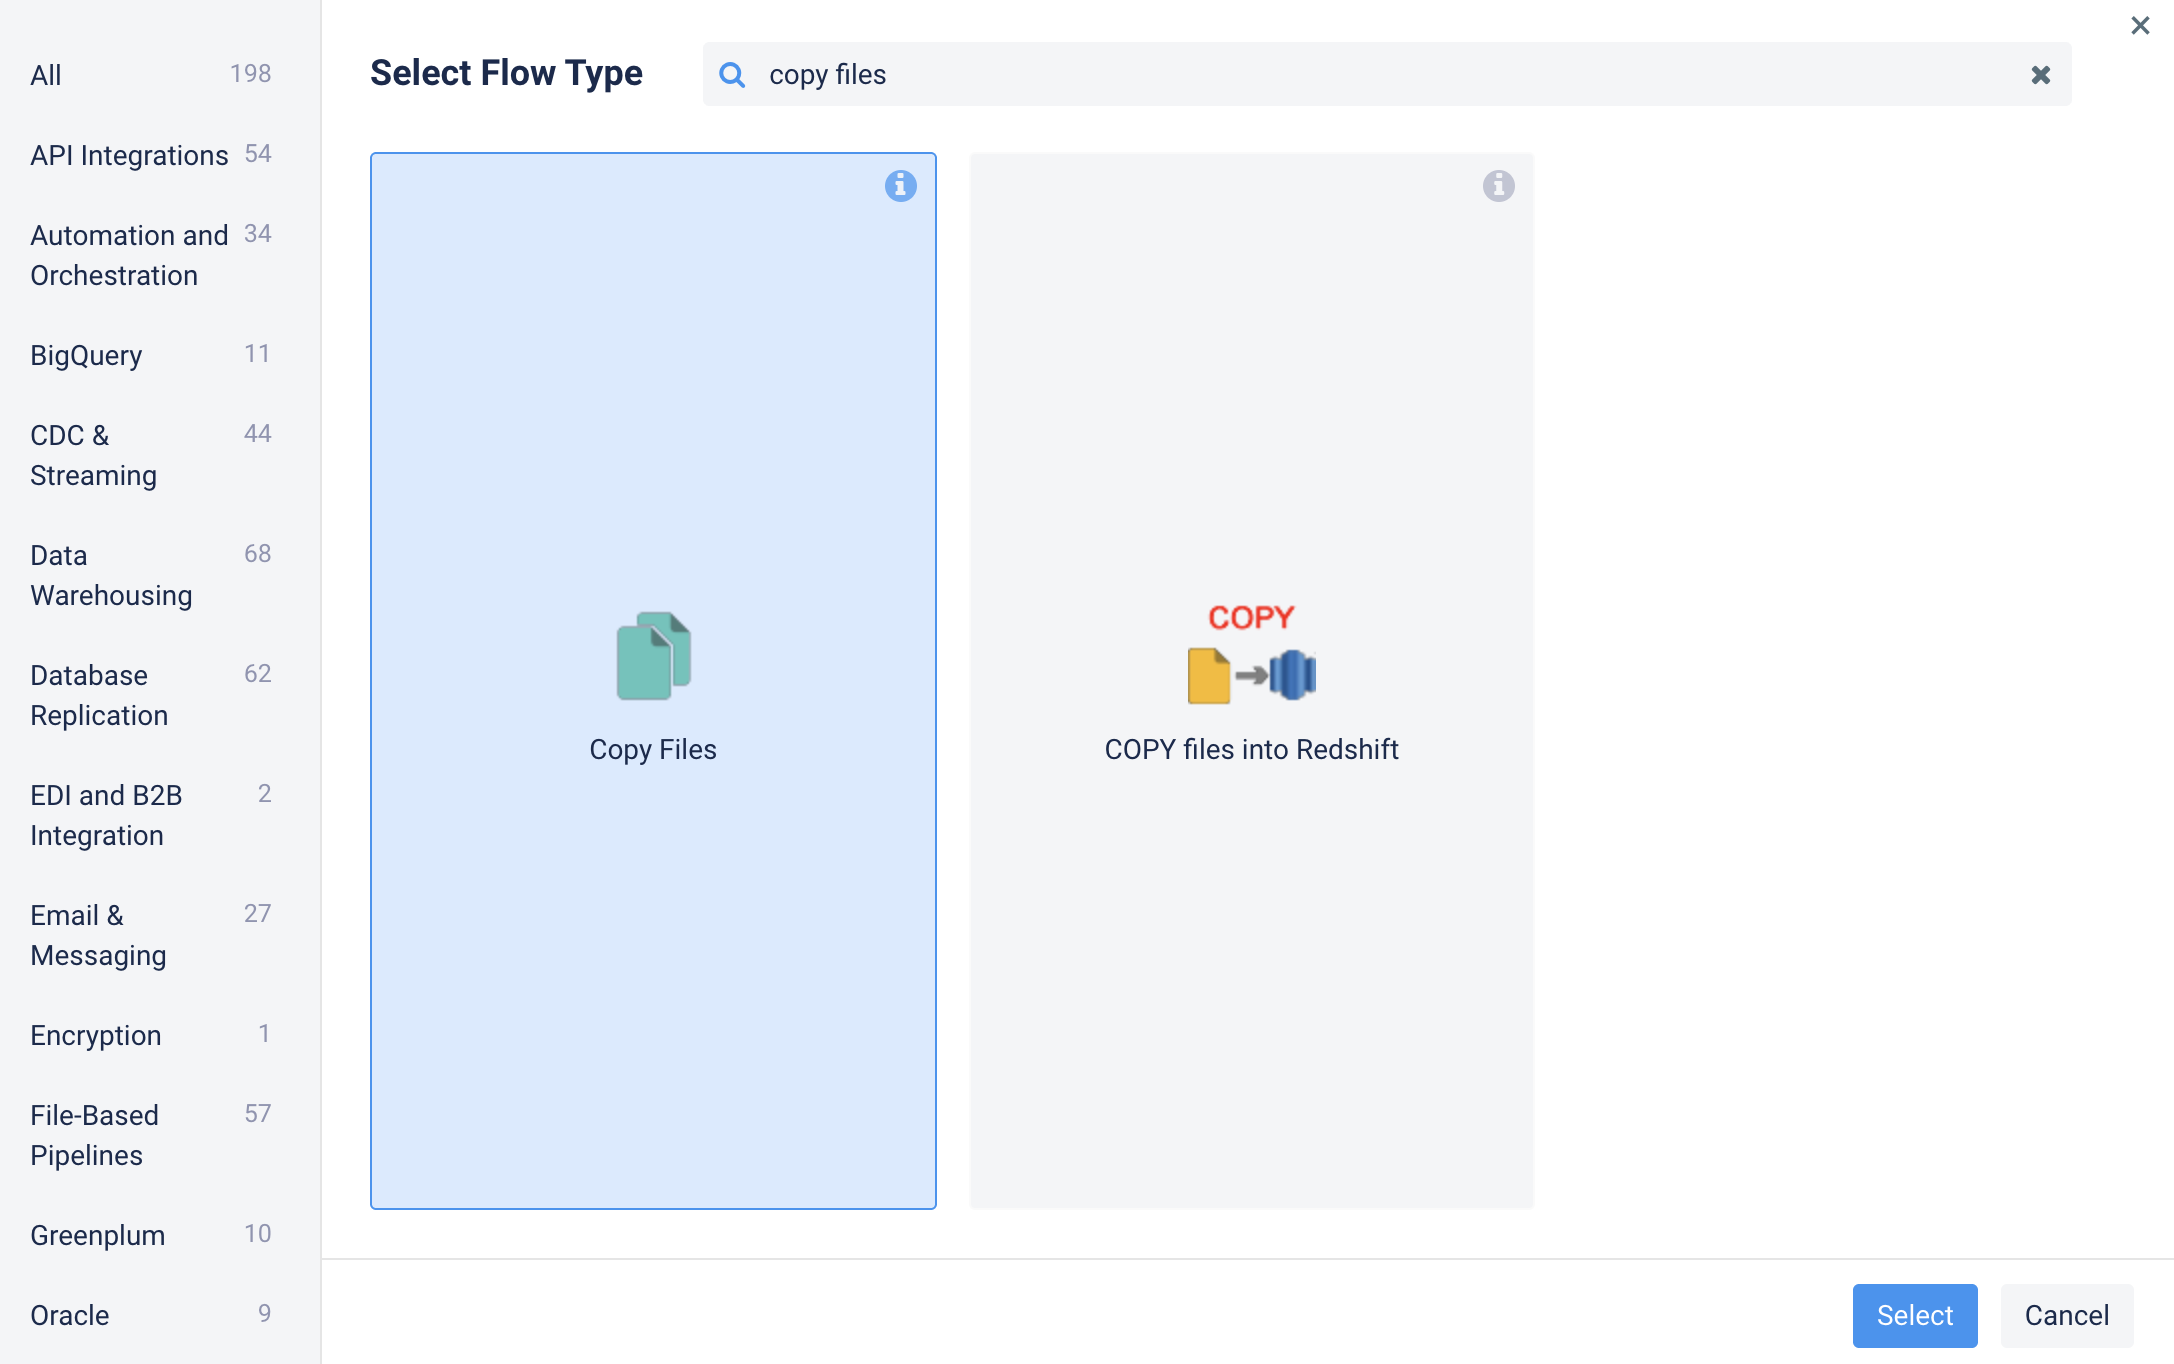Show the All flow types category
This screenshot has height=1364, width=2174.
click(150, 75)
